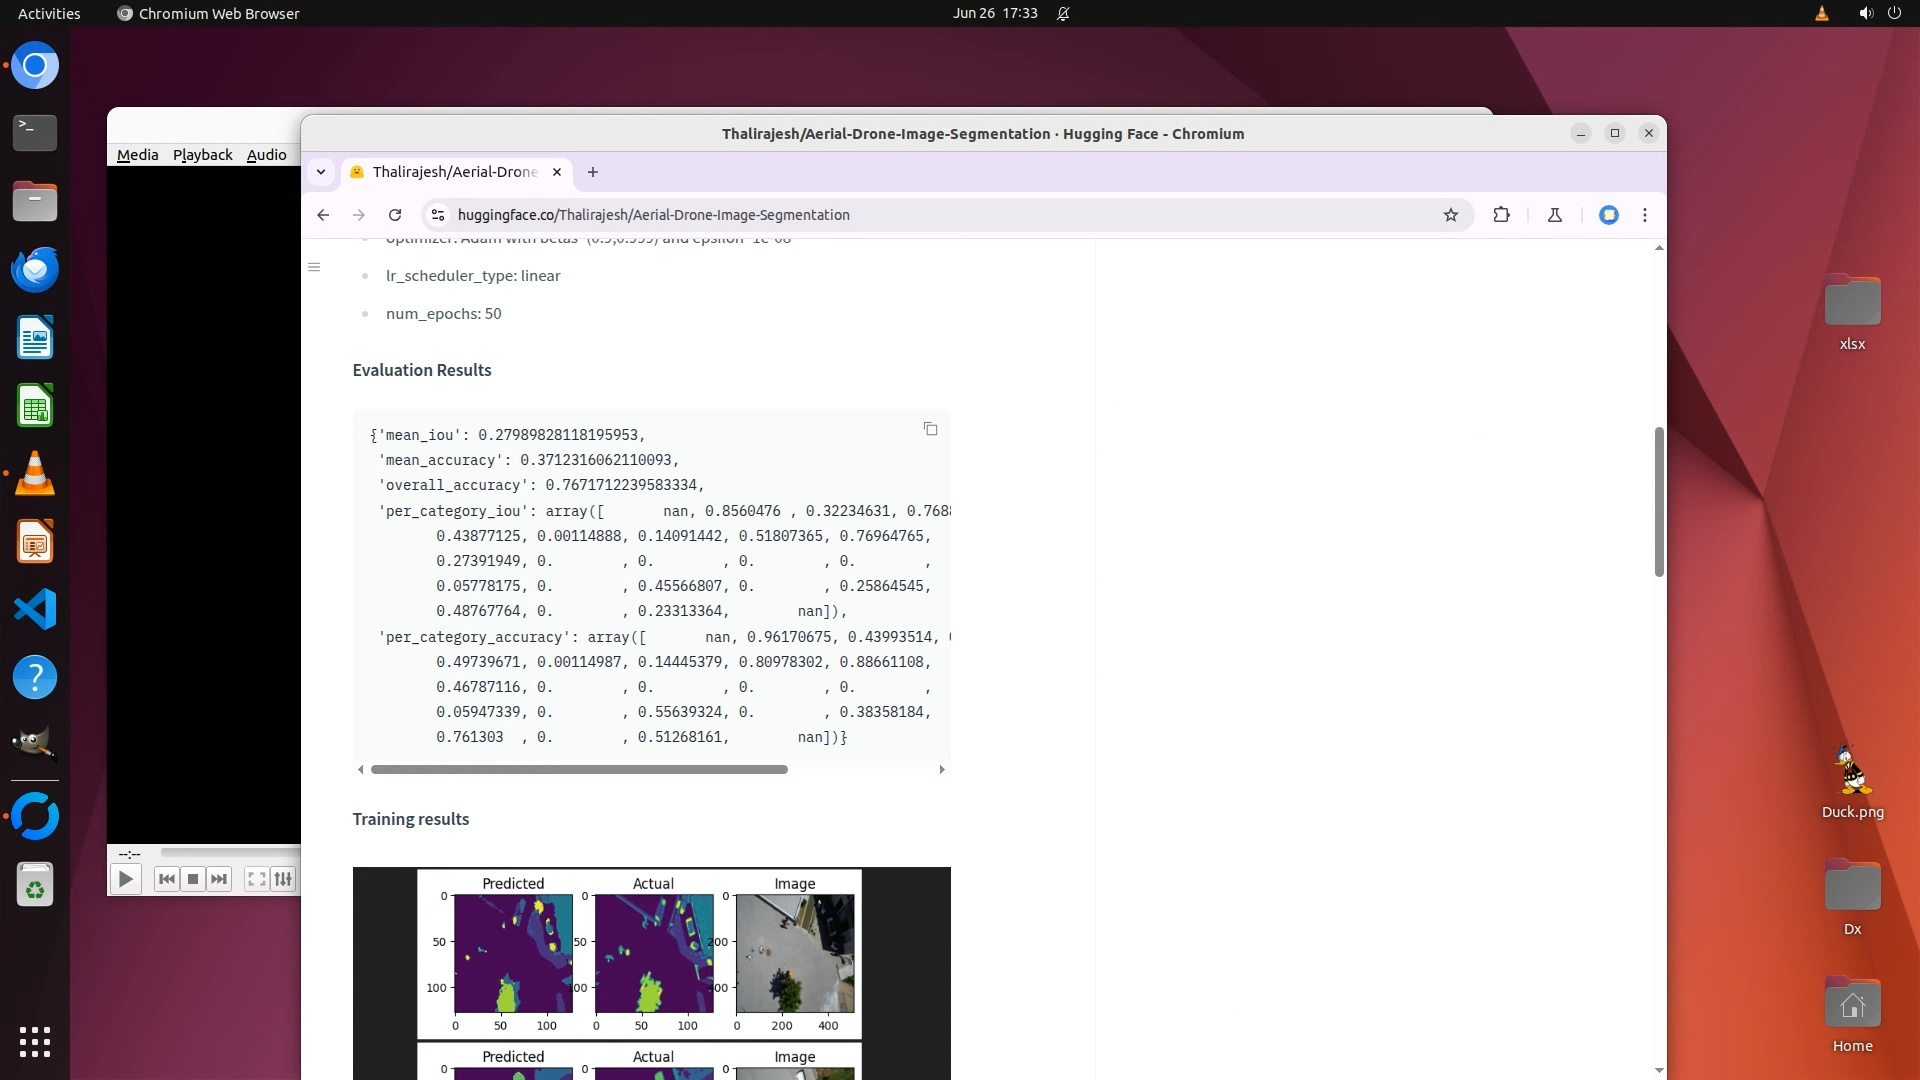Click the VLC play button
Viewport: 1920px width, 1080px height.
125,879
